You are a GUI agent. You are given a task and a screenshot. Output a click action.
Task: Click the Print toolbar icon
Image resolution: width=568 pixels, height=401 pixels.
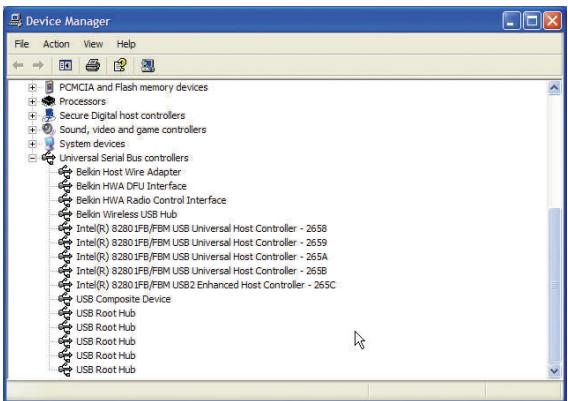93,65
